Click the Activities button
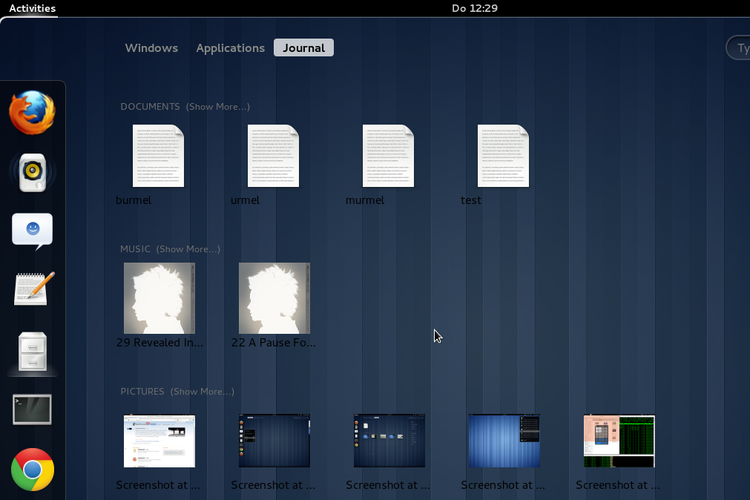The image size is (750, 500). tap(32, 8)
